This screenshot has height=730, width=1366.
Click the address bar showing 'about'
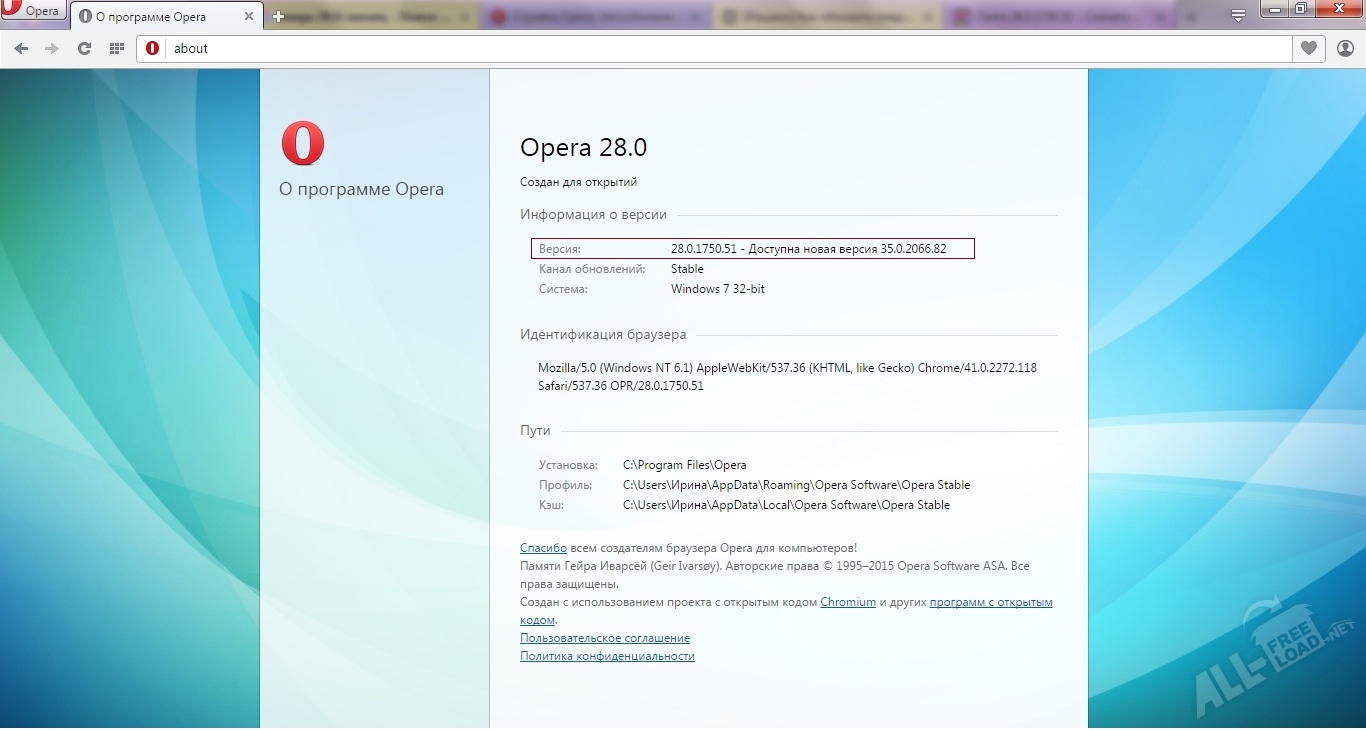(x=700, y=48)
